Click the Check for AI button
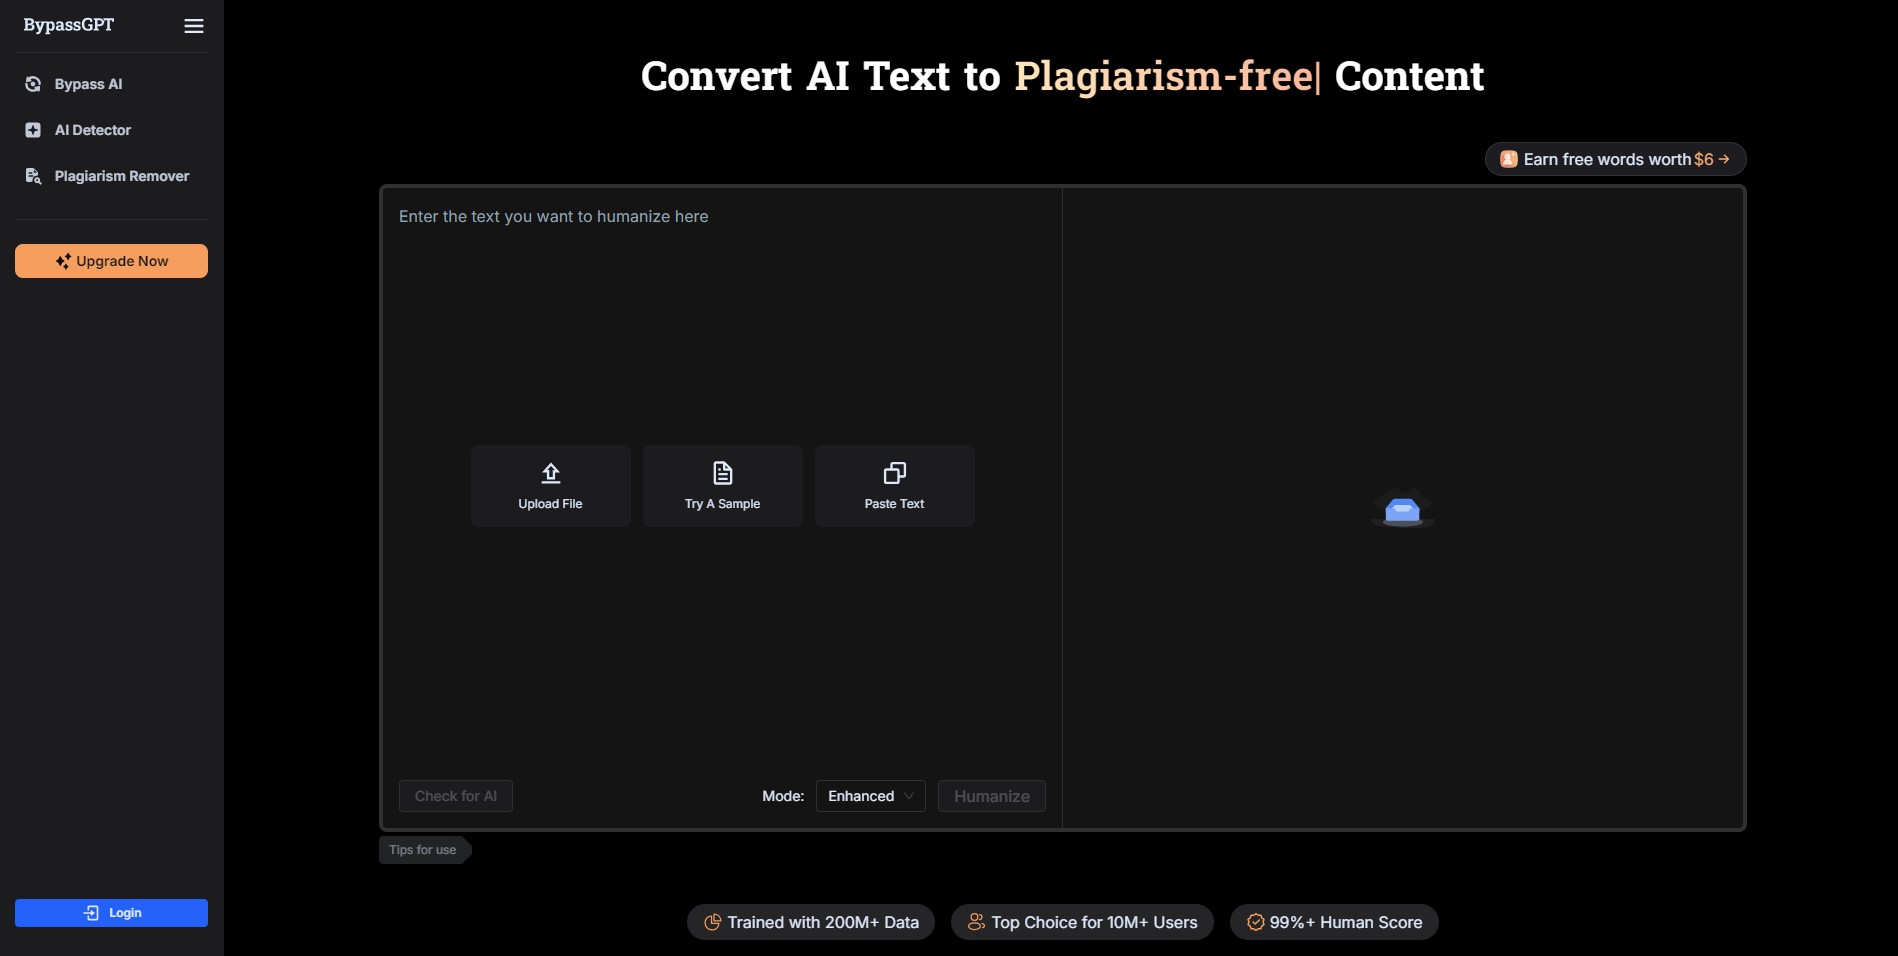The height and width of the screenshot is (956, 1898). point(456,796)
